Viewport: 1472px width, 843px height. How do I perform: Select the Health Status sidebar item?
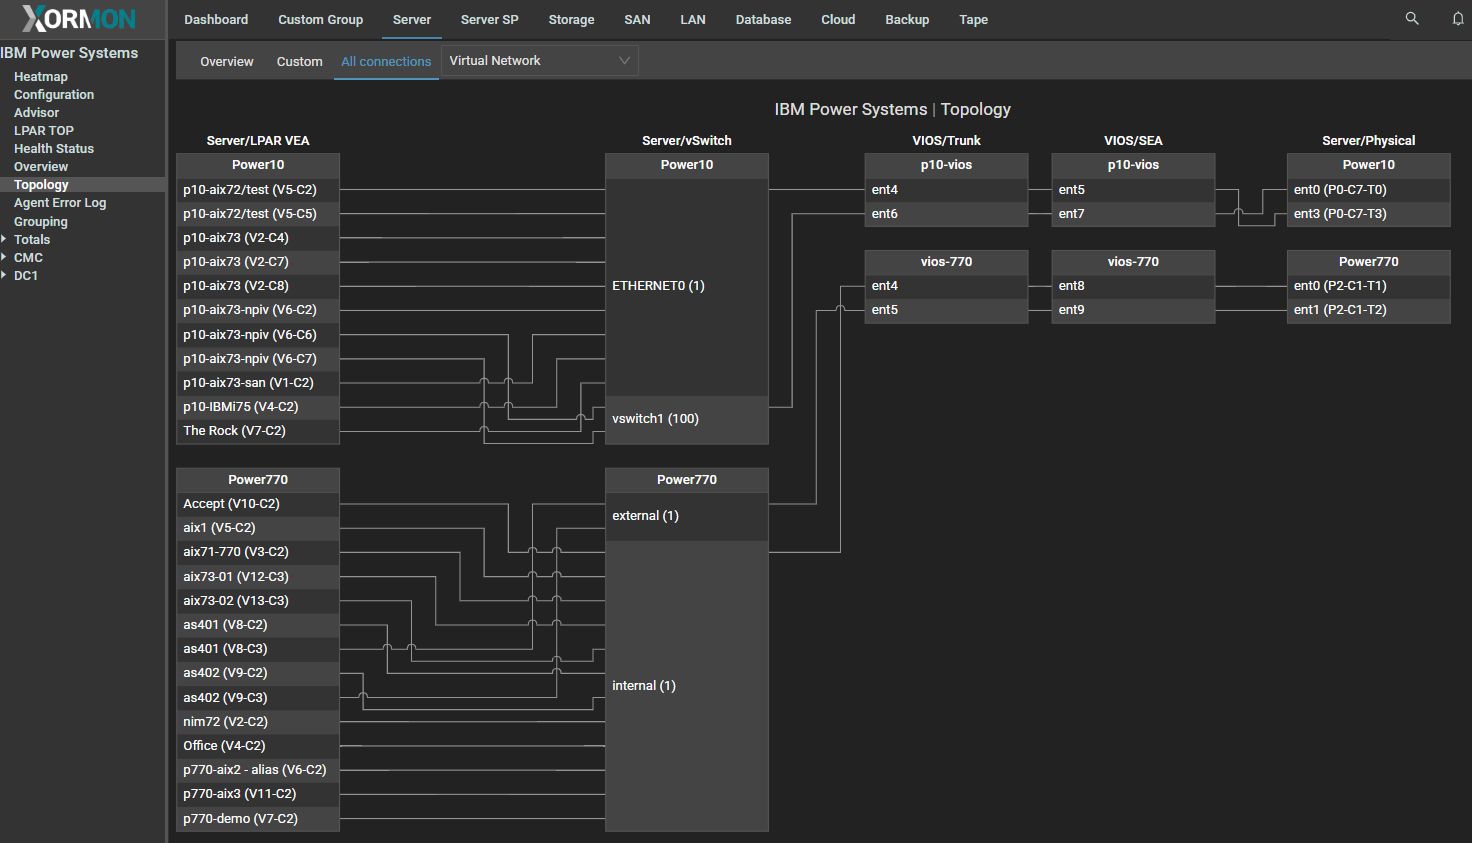(x=54, y=149)
